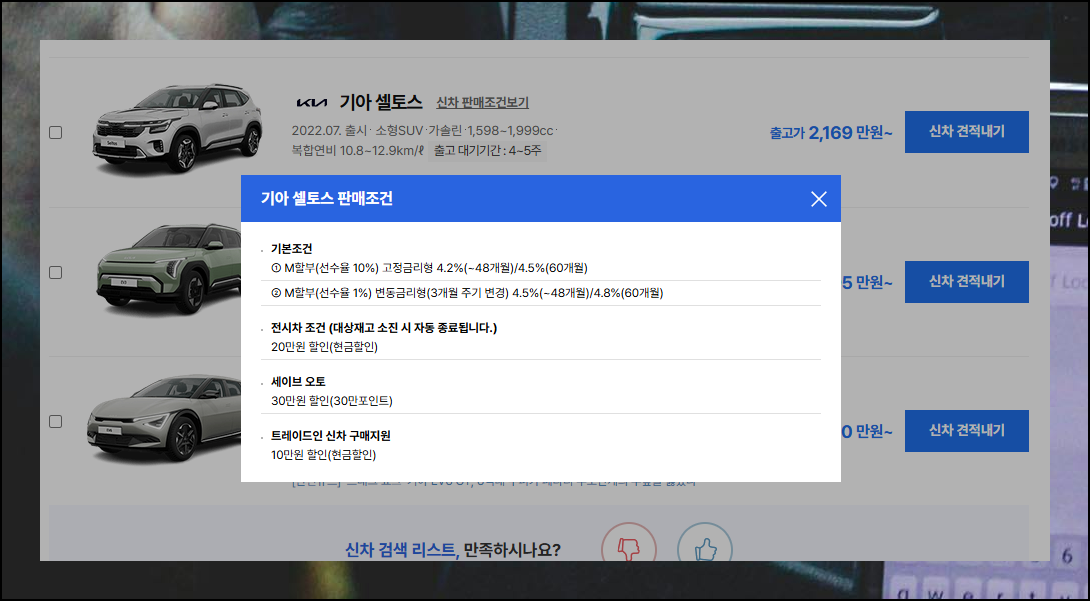Click the 출고 대기기간 : 4~5주 label

point(487,150)
